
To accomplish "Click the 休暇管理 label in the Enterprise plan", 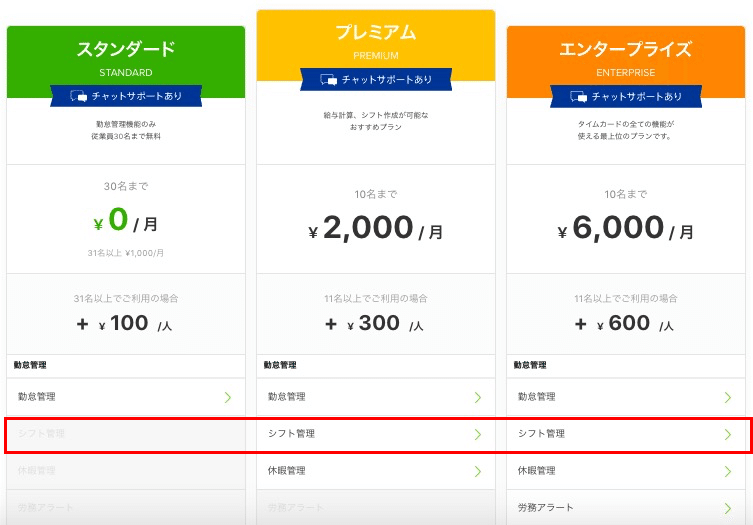I will pyautogui.click(x=536, y=471).
